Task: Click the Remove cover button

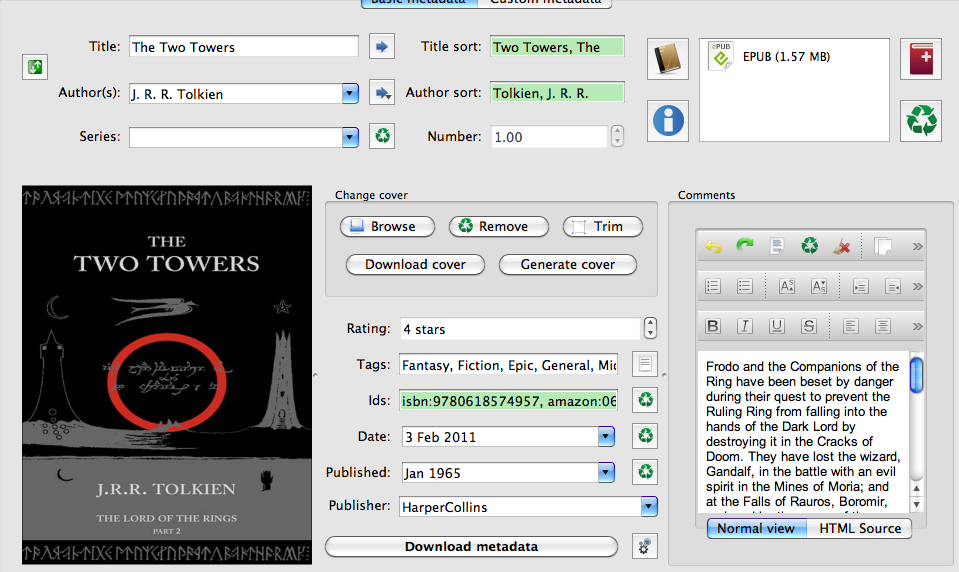Action: [498, 226]
